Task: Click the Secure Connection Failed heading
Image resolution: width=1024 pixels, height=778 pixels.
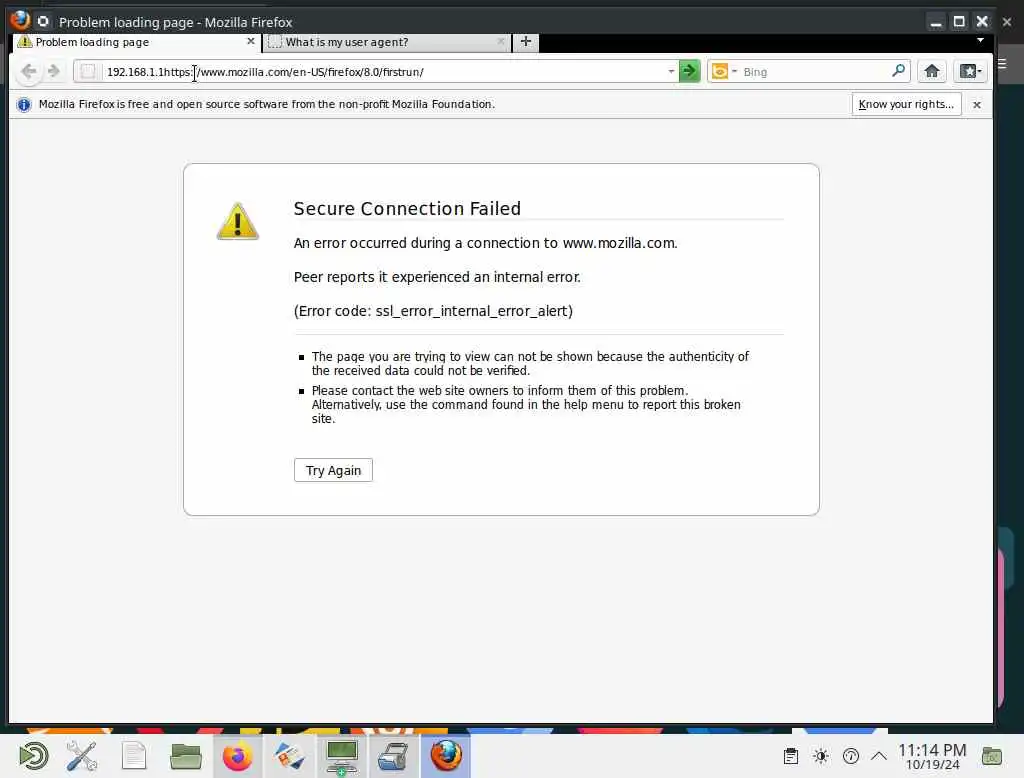Action: point(408,208)
